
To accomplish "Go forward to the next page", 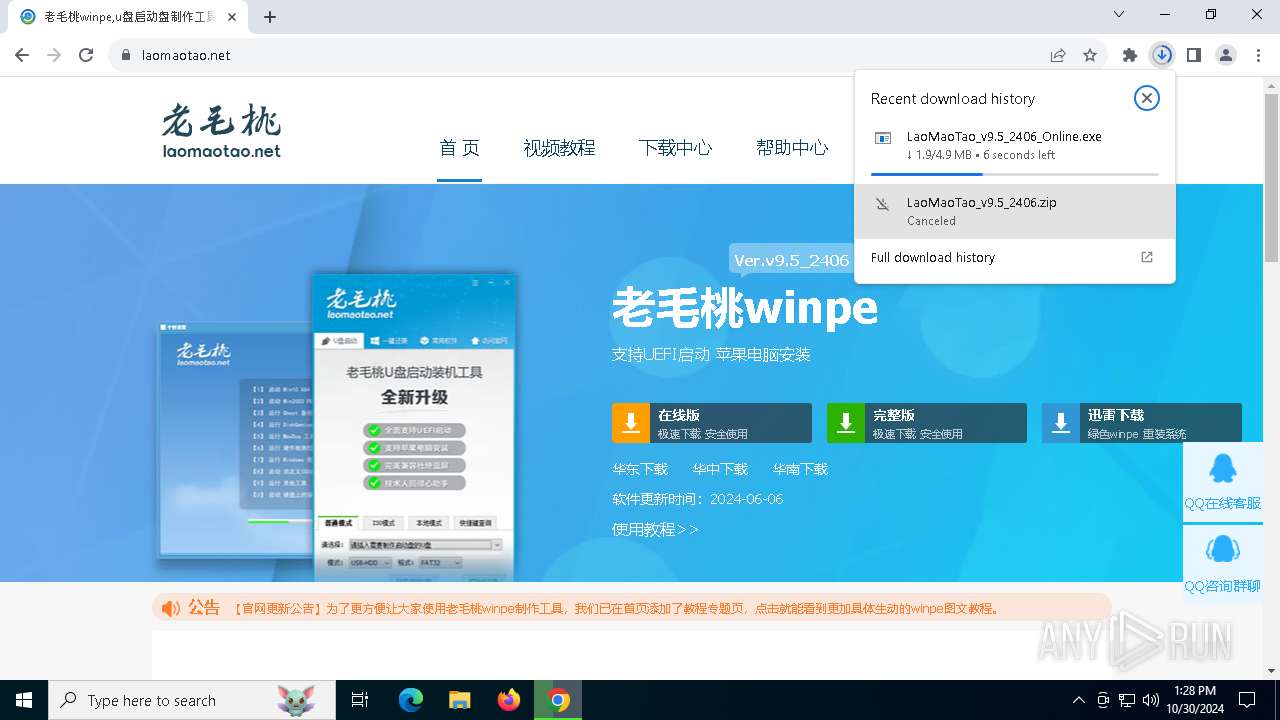I will click(x=54, y=56).
